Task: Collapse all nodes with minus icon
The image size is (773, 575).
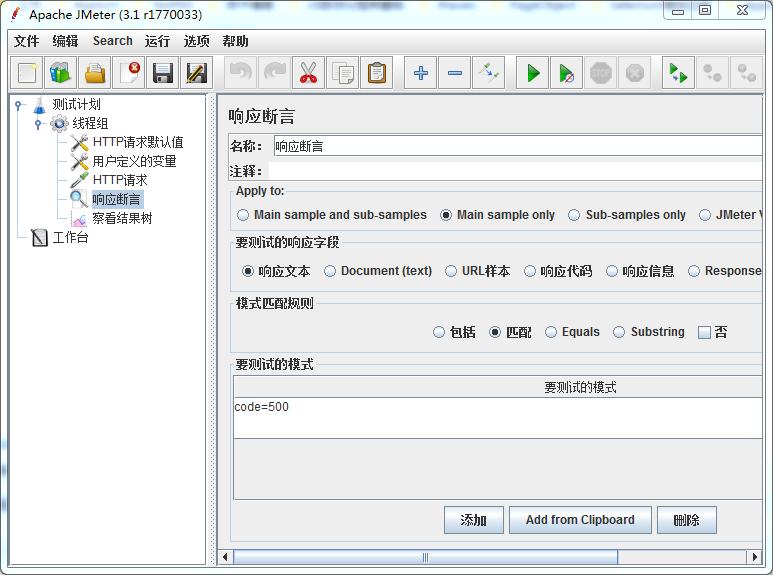Action: [455, 73]
